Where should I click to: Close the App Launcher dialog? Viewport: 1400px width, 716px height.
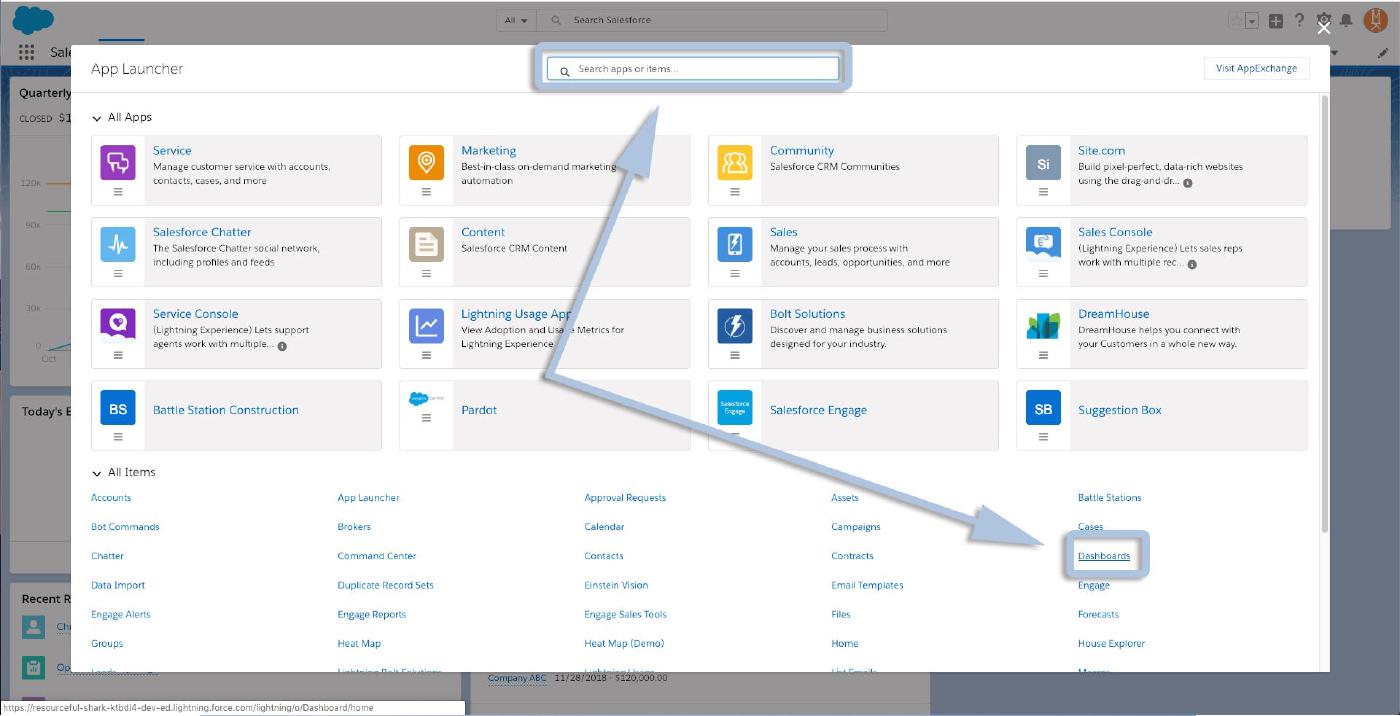point(1324,28)
